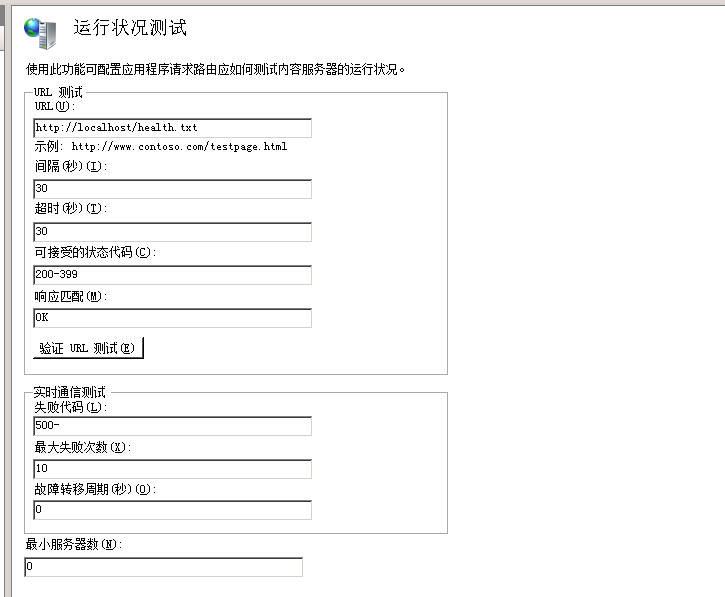
Task: Click the 运行状况测试 page title
Action: (130, 28)
